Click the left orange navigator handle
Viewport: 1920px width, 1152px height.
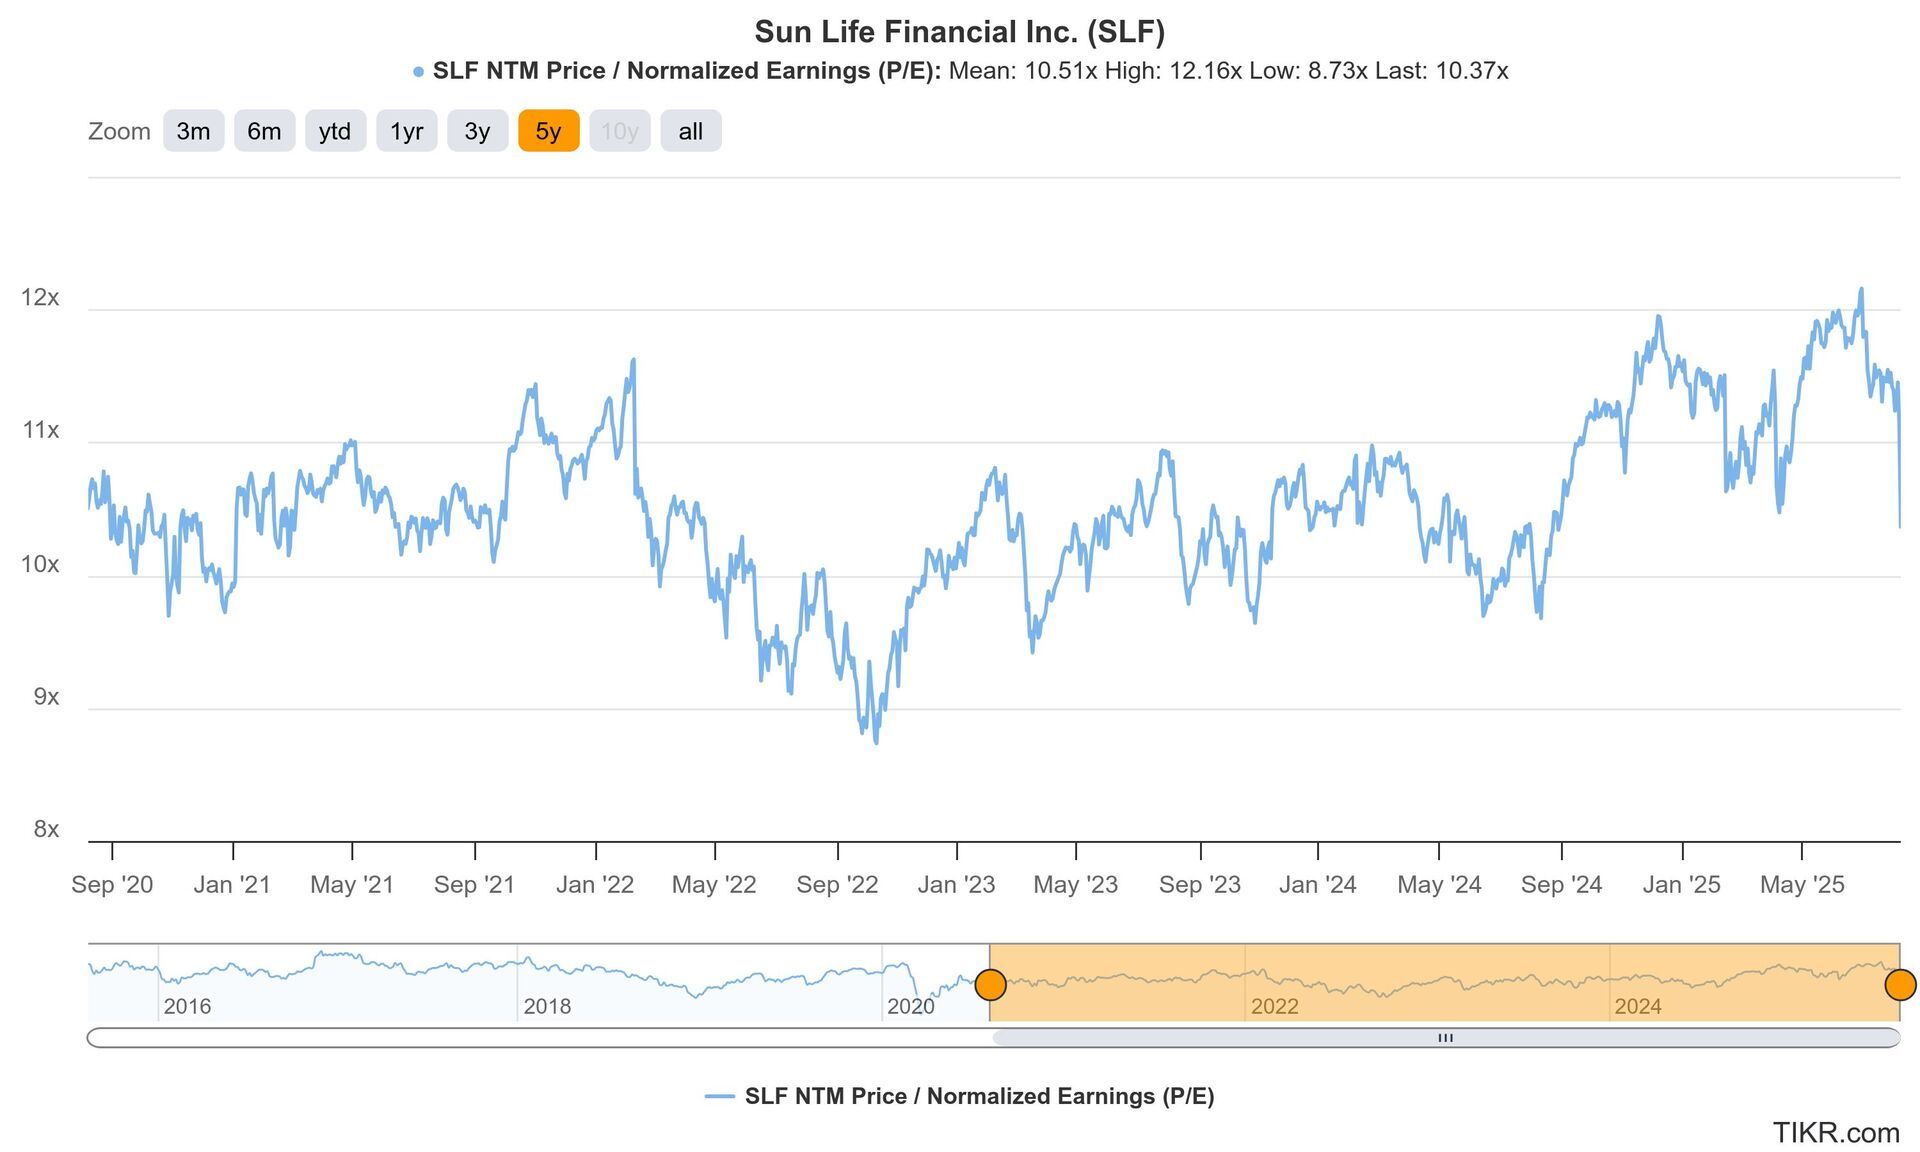pyautogui.click(x=990, y=985)
